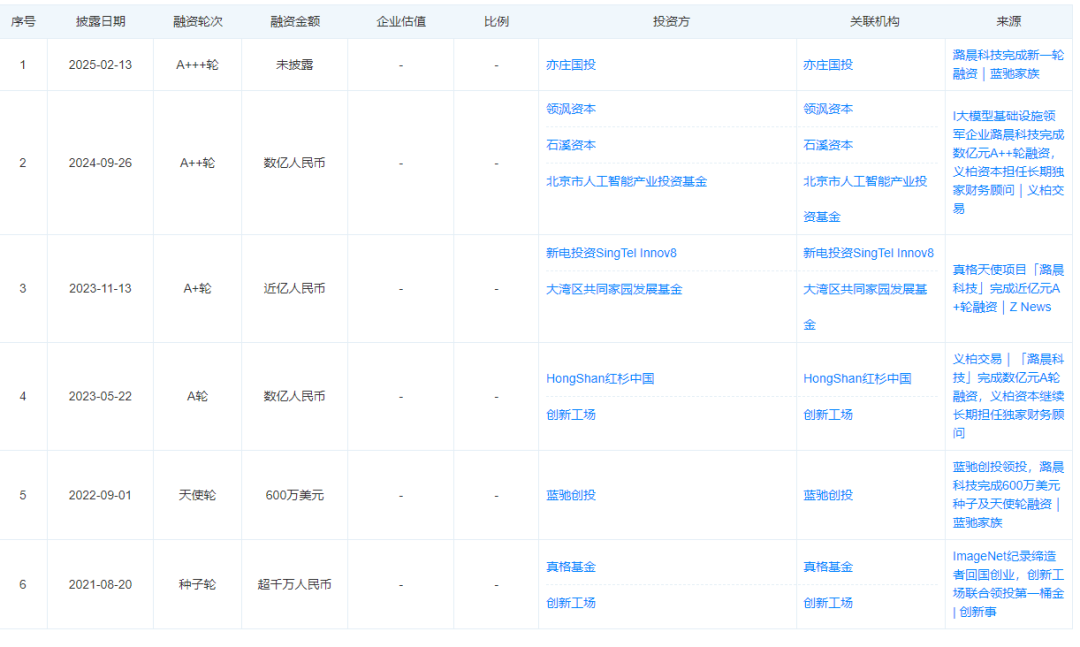
Task: Select the 融资金额 column header
Action: pos(289,20)
